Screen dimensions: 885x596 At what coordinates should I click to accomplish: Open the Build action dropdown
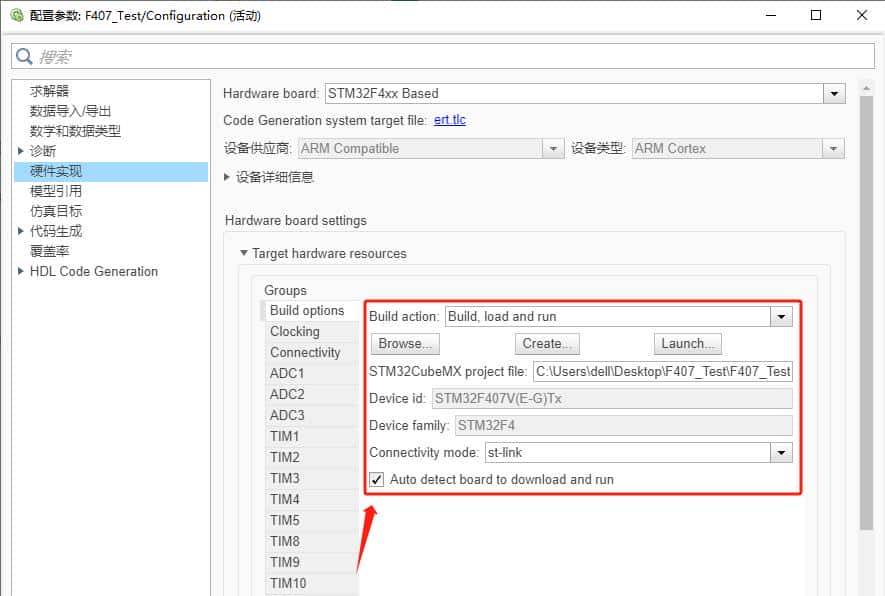(x=782, y=315)
